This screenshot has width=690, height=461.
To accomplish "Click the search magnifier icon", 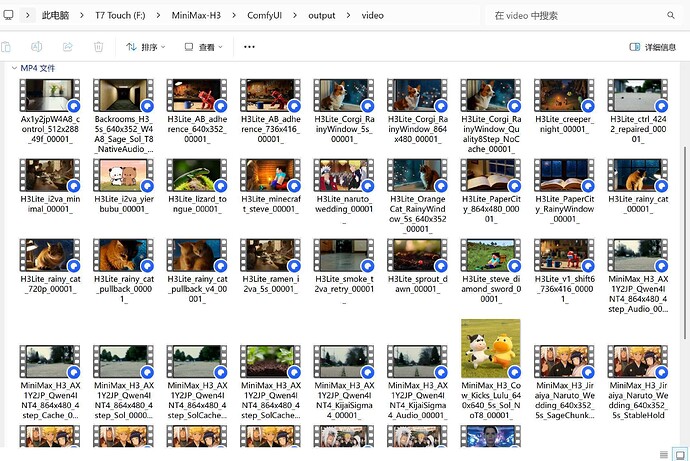I will tap(671, 15).
